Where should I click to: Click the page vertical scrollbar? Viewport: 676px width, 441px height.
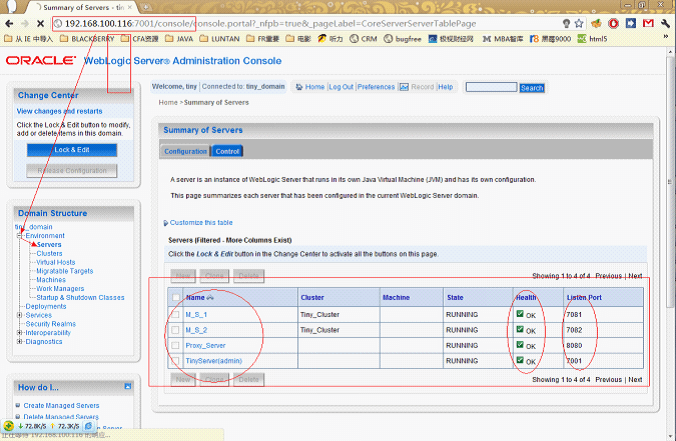pos(670,181)
